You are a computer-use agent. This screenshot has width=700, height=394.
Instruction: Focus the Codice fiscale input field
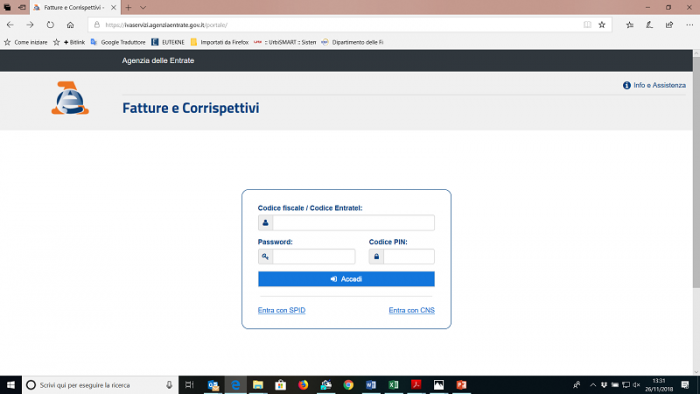tap(353, 223)
